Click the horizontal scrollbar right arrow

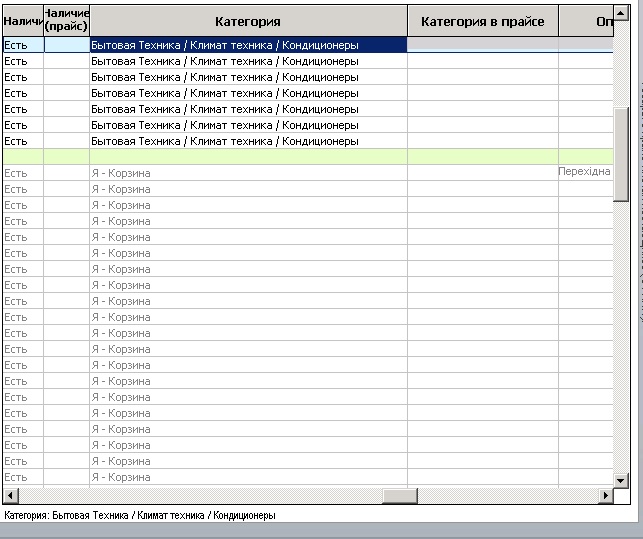606,496
